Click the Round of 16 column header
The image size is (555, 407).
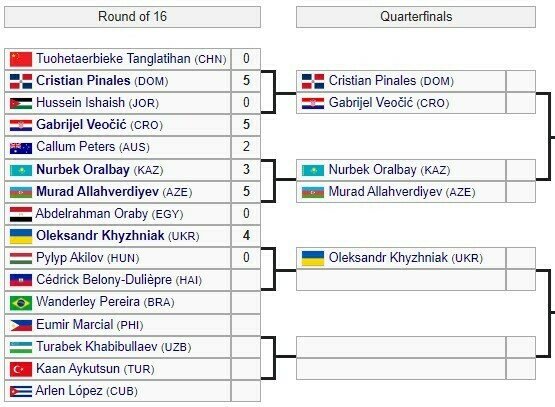pyautogui.click(x=132, y=17)
